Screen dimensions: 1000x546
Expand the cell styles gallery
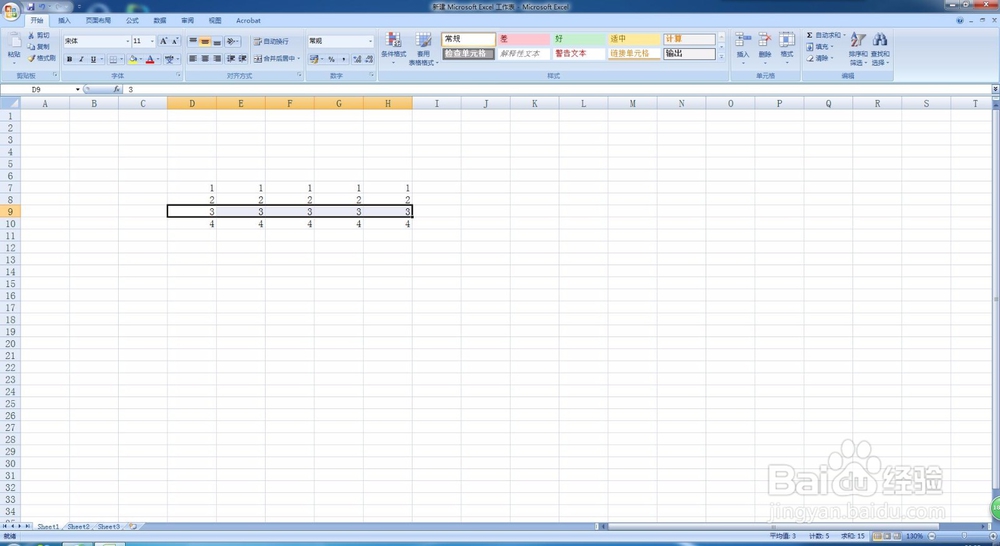(x=721, y=57)
